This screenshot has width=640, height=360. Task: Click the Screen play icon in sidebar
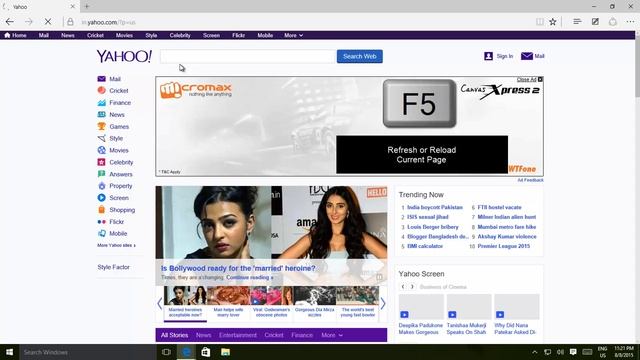[x=102, y=198]
